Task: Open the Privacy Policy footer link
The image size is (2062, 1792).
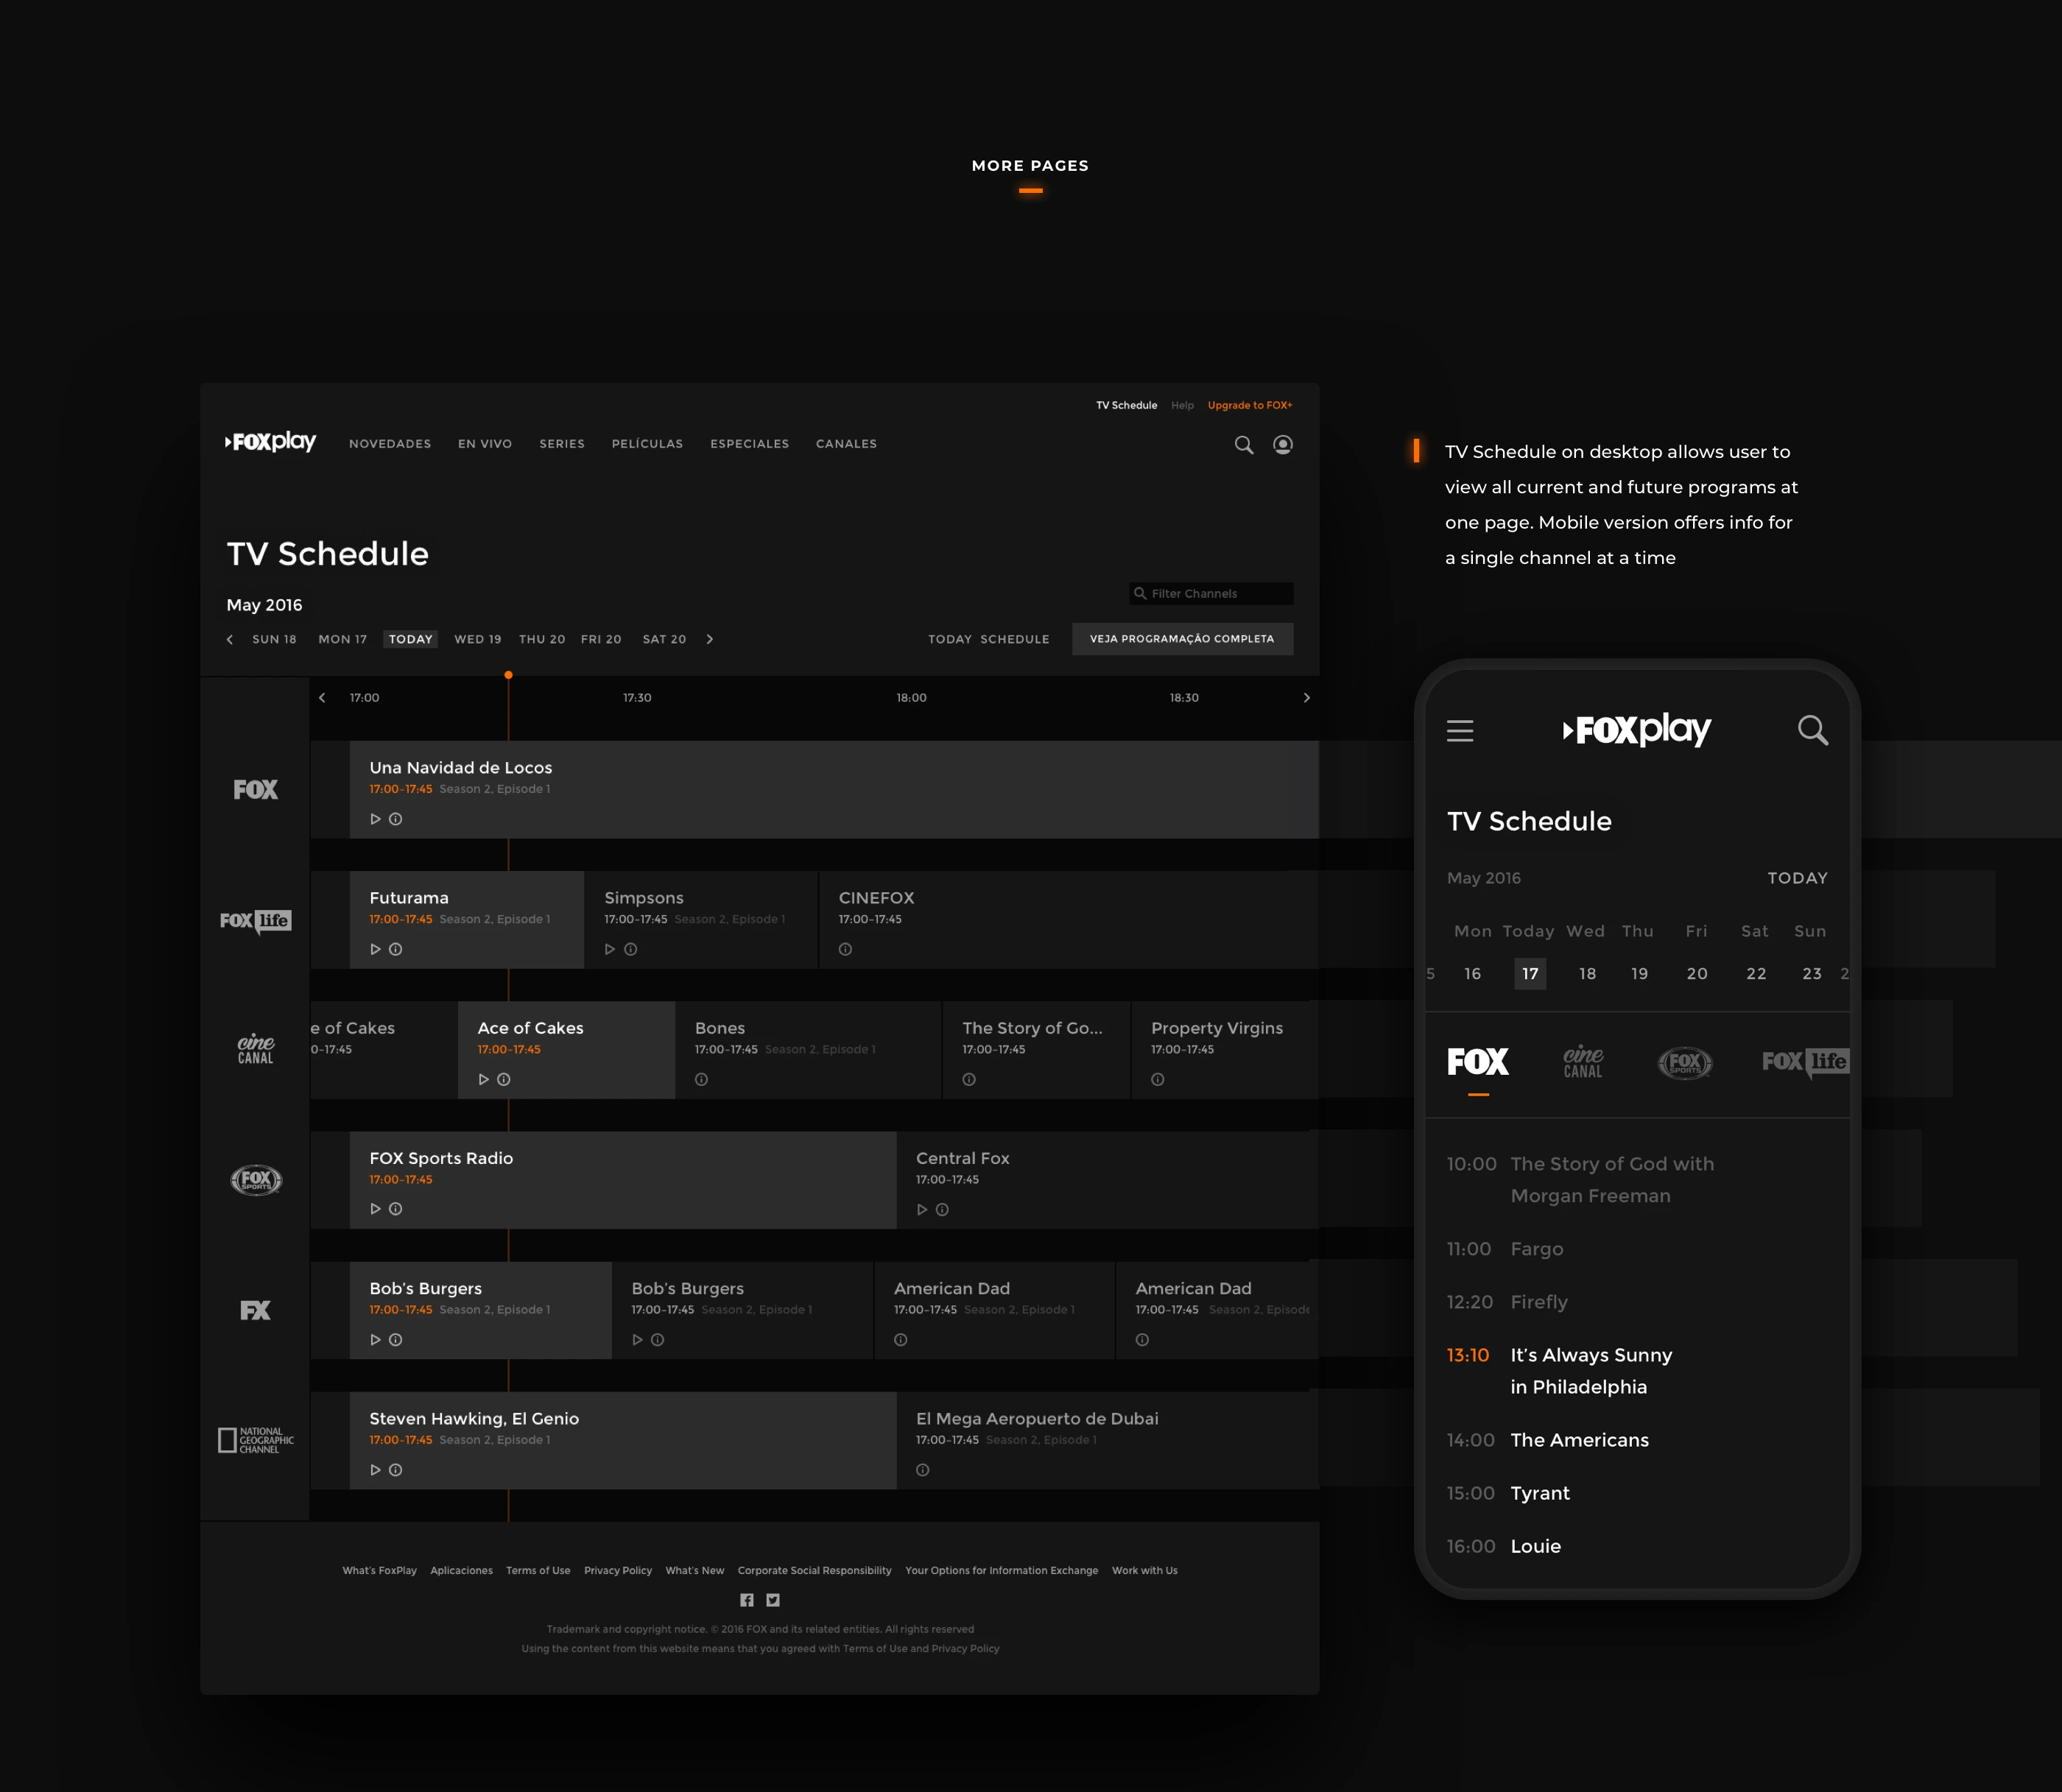Action: point(617,1570)
